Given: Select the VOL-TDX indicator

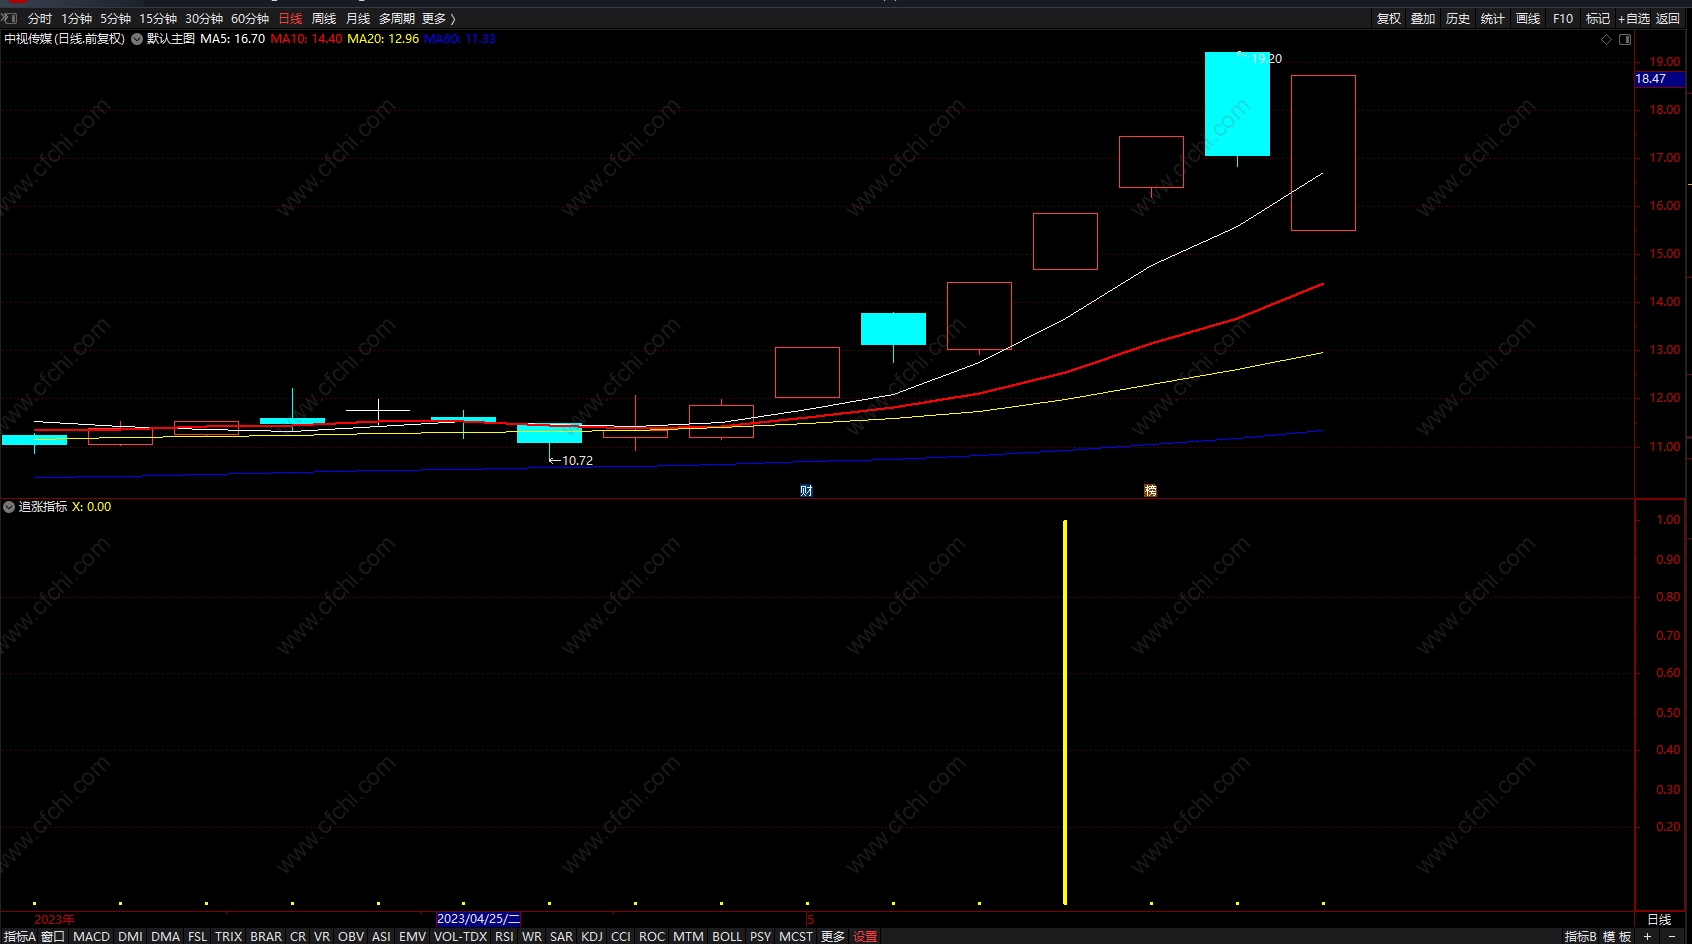Looking at the screenshot, I should (x=461, y=936).
